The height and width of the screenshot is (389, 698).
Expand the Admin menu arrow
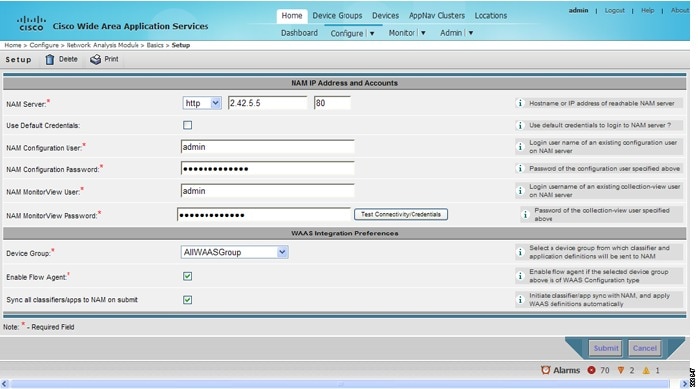click(471, 33)
